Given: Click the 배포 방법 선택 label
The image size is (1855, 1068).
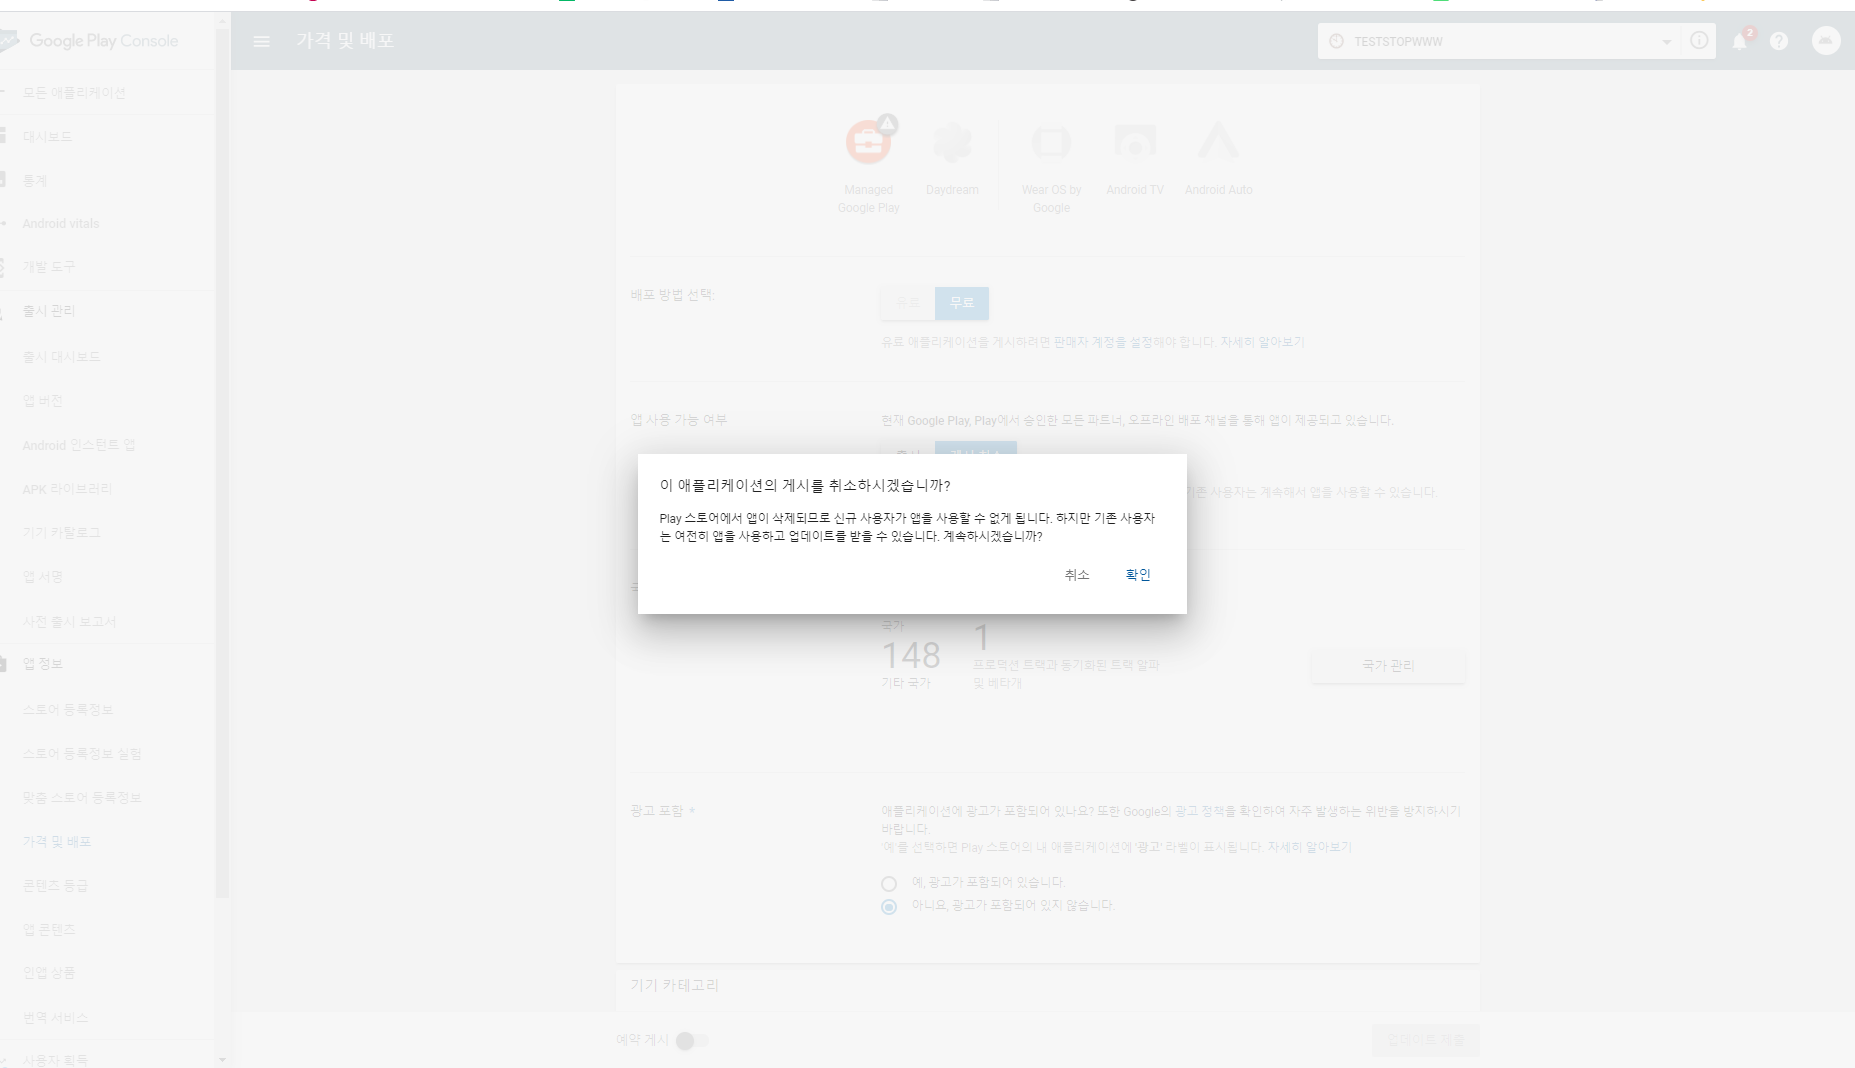Looking at the screenshot, I should point(673,295).
